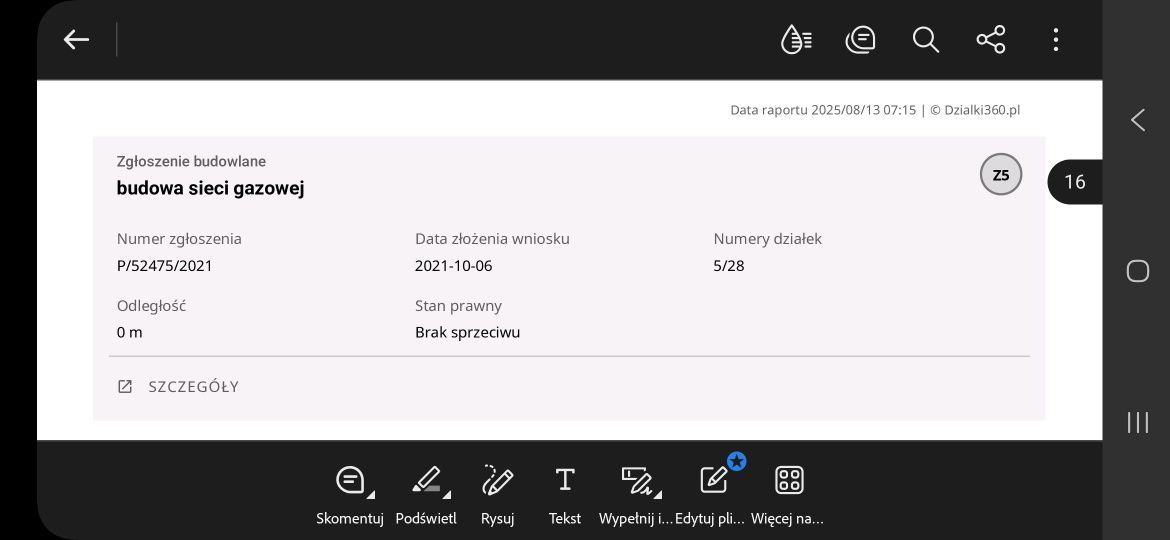The height and width of the screenshot is (540, 1170).
Task: Open the Liquid Mode droplet icon
Action: 796,40
